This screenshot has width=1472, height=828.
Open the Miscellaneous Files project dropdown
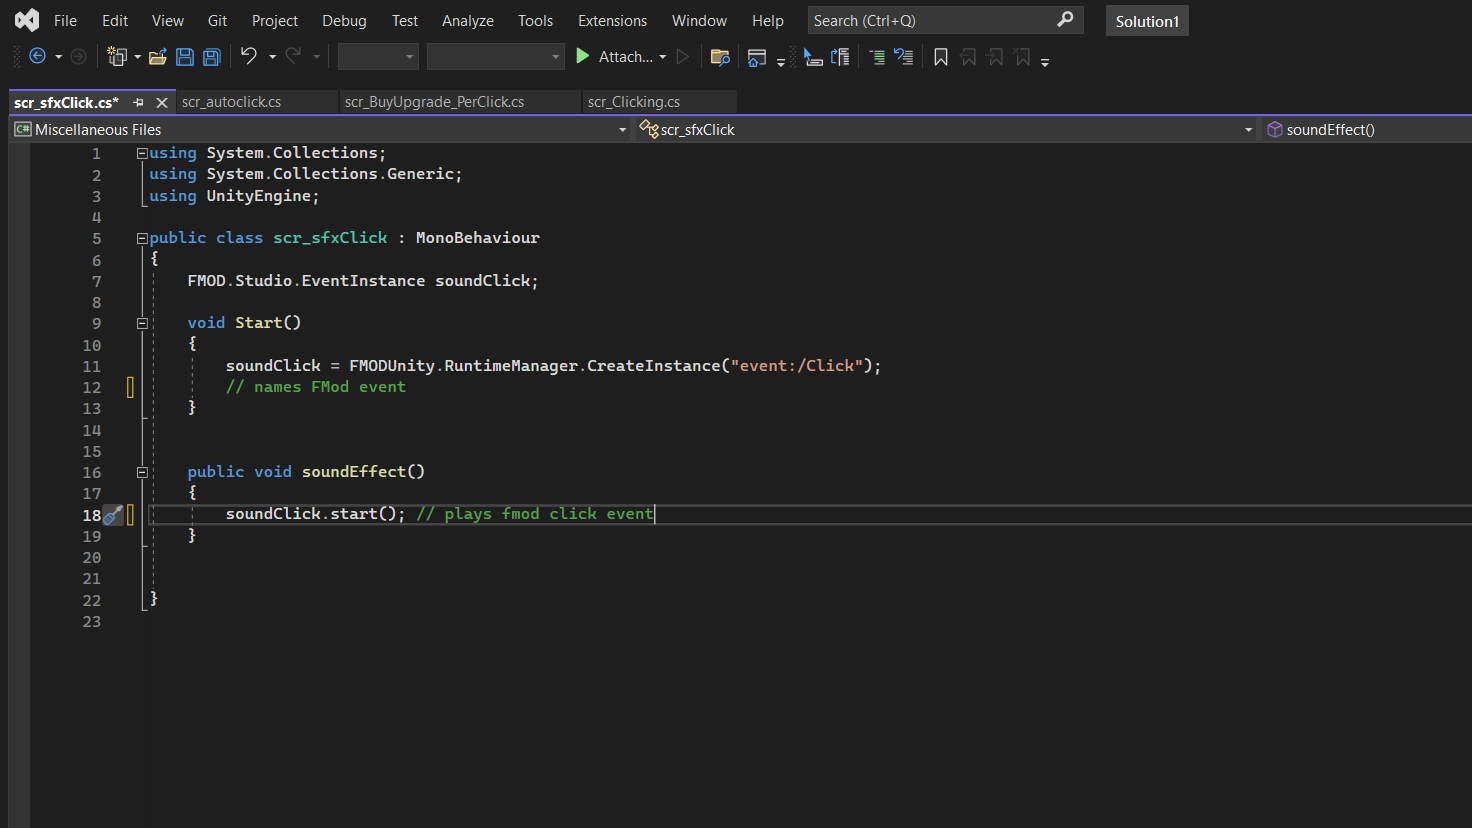tap(622, 130)
